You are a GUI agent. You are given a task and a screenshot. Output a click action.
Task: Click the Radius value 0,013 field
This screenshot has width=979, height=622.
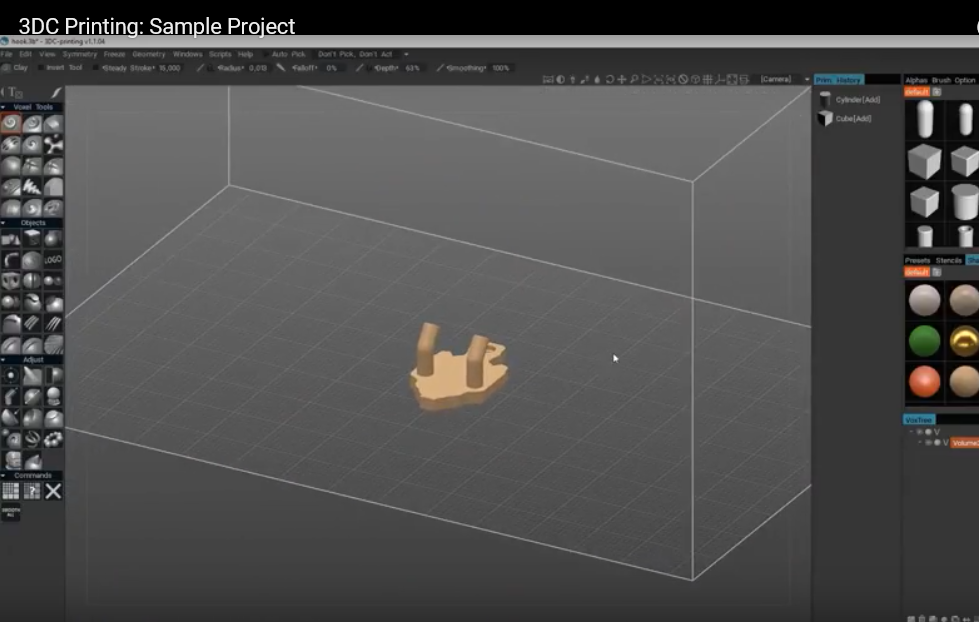[257, 67]
